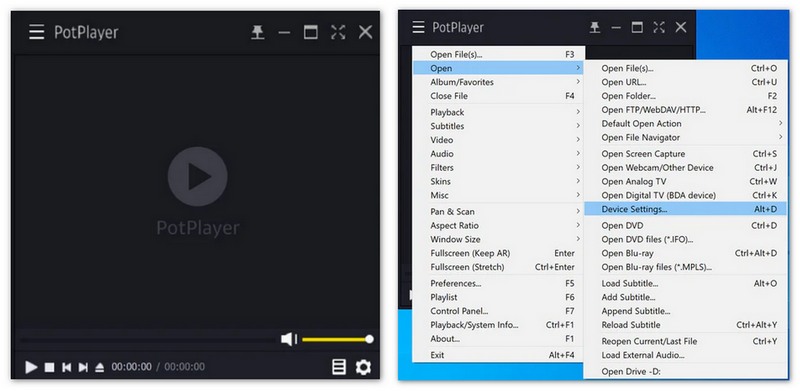This screenshot has height=391, width=800.
Task: Pin right PotPlayer window on top
Action: [595, 27]
